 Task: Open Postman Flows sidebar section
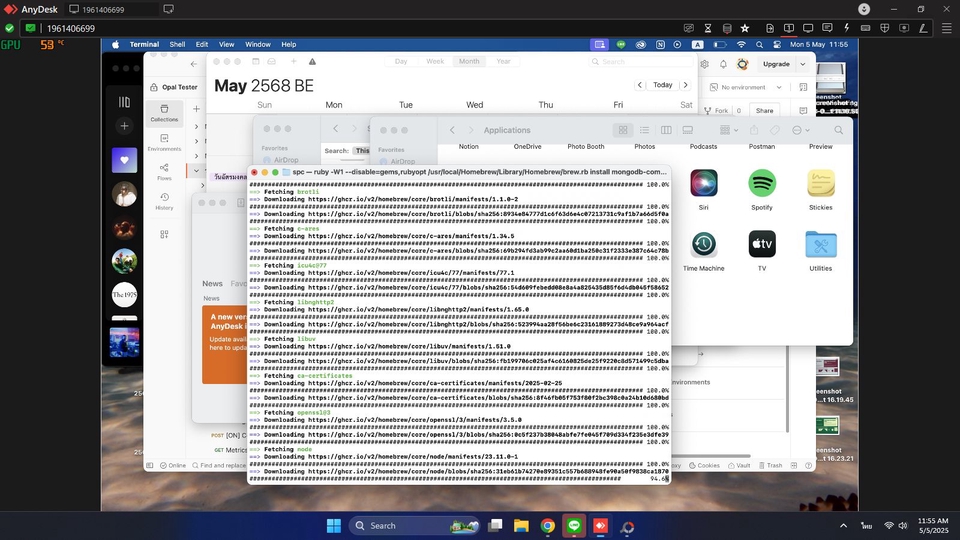pos(164,171)
